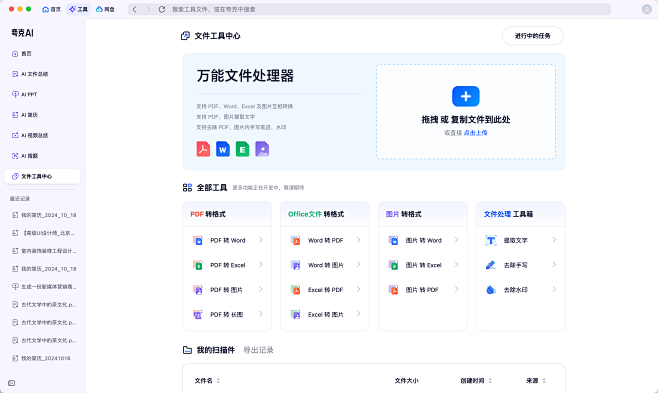Click the 图片 转 Excel icon

393,265
